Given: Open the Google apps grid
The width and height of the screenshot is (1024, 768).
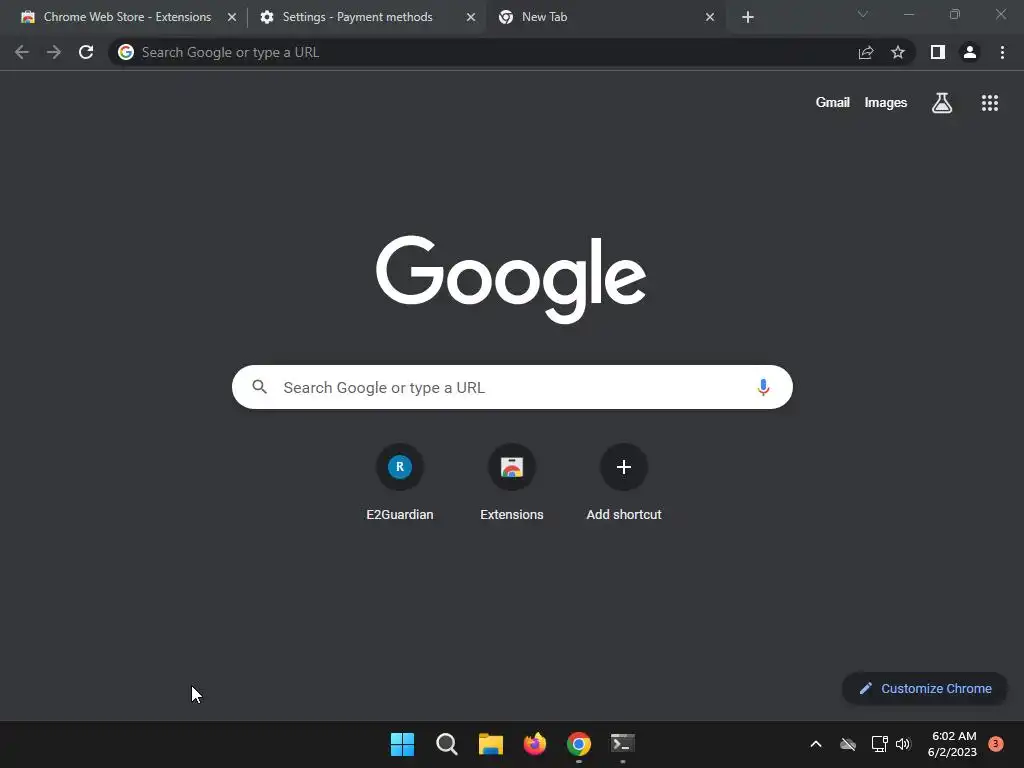Looking at the screenshot, I should coord(990,103).
